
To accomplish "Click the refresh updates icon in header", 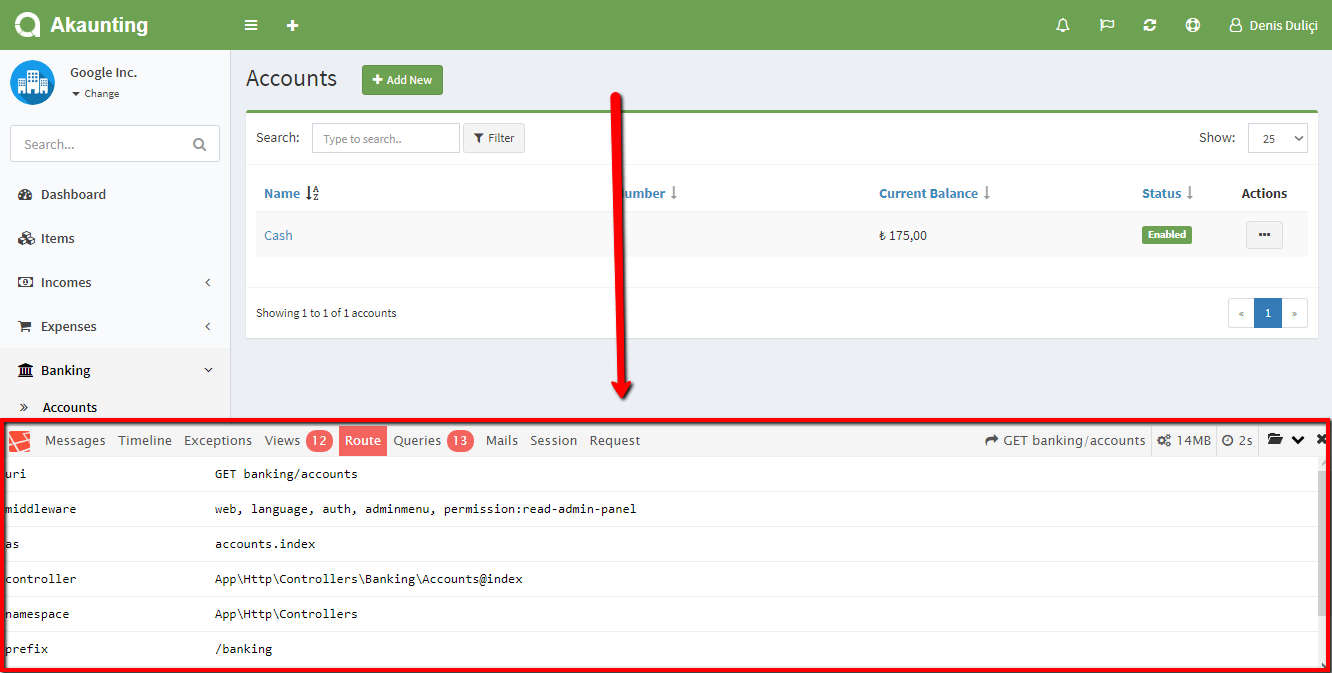I will point(1150,25).
